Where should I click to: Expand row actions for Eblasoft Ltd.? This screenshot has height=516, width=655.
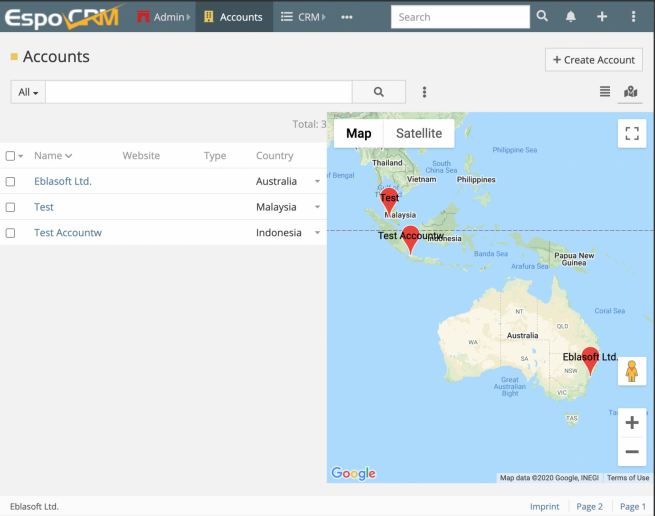pyautogui.click(x=317, y=182)
